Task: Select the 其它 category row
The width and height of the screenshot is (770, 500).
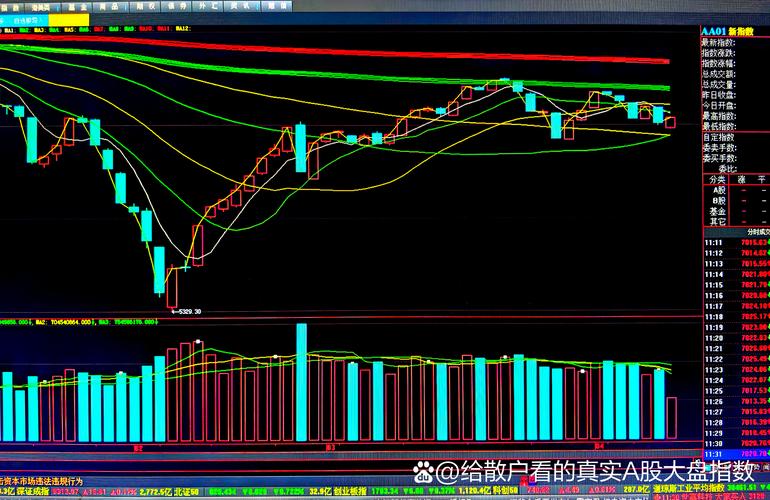Action: point(716,221)
